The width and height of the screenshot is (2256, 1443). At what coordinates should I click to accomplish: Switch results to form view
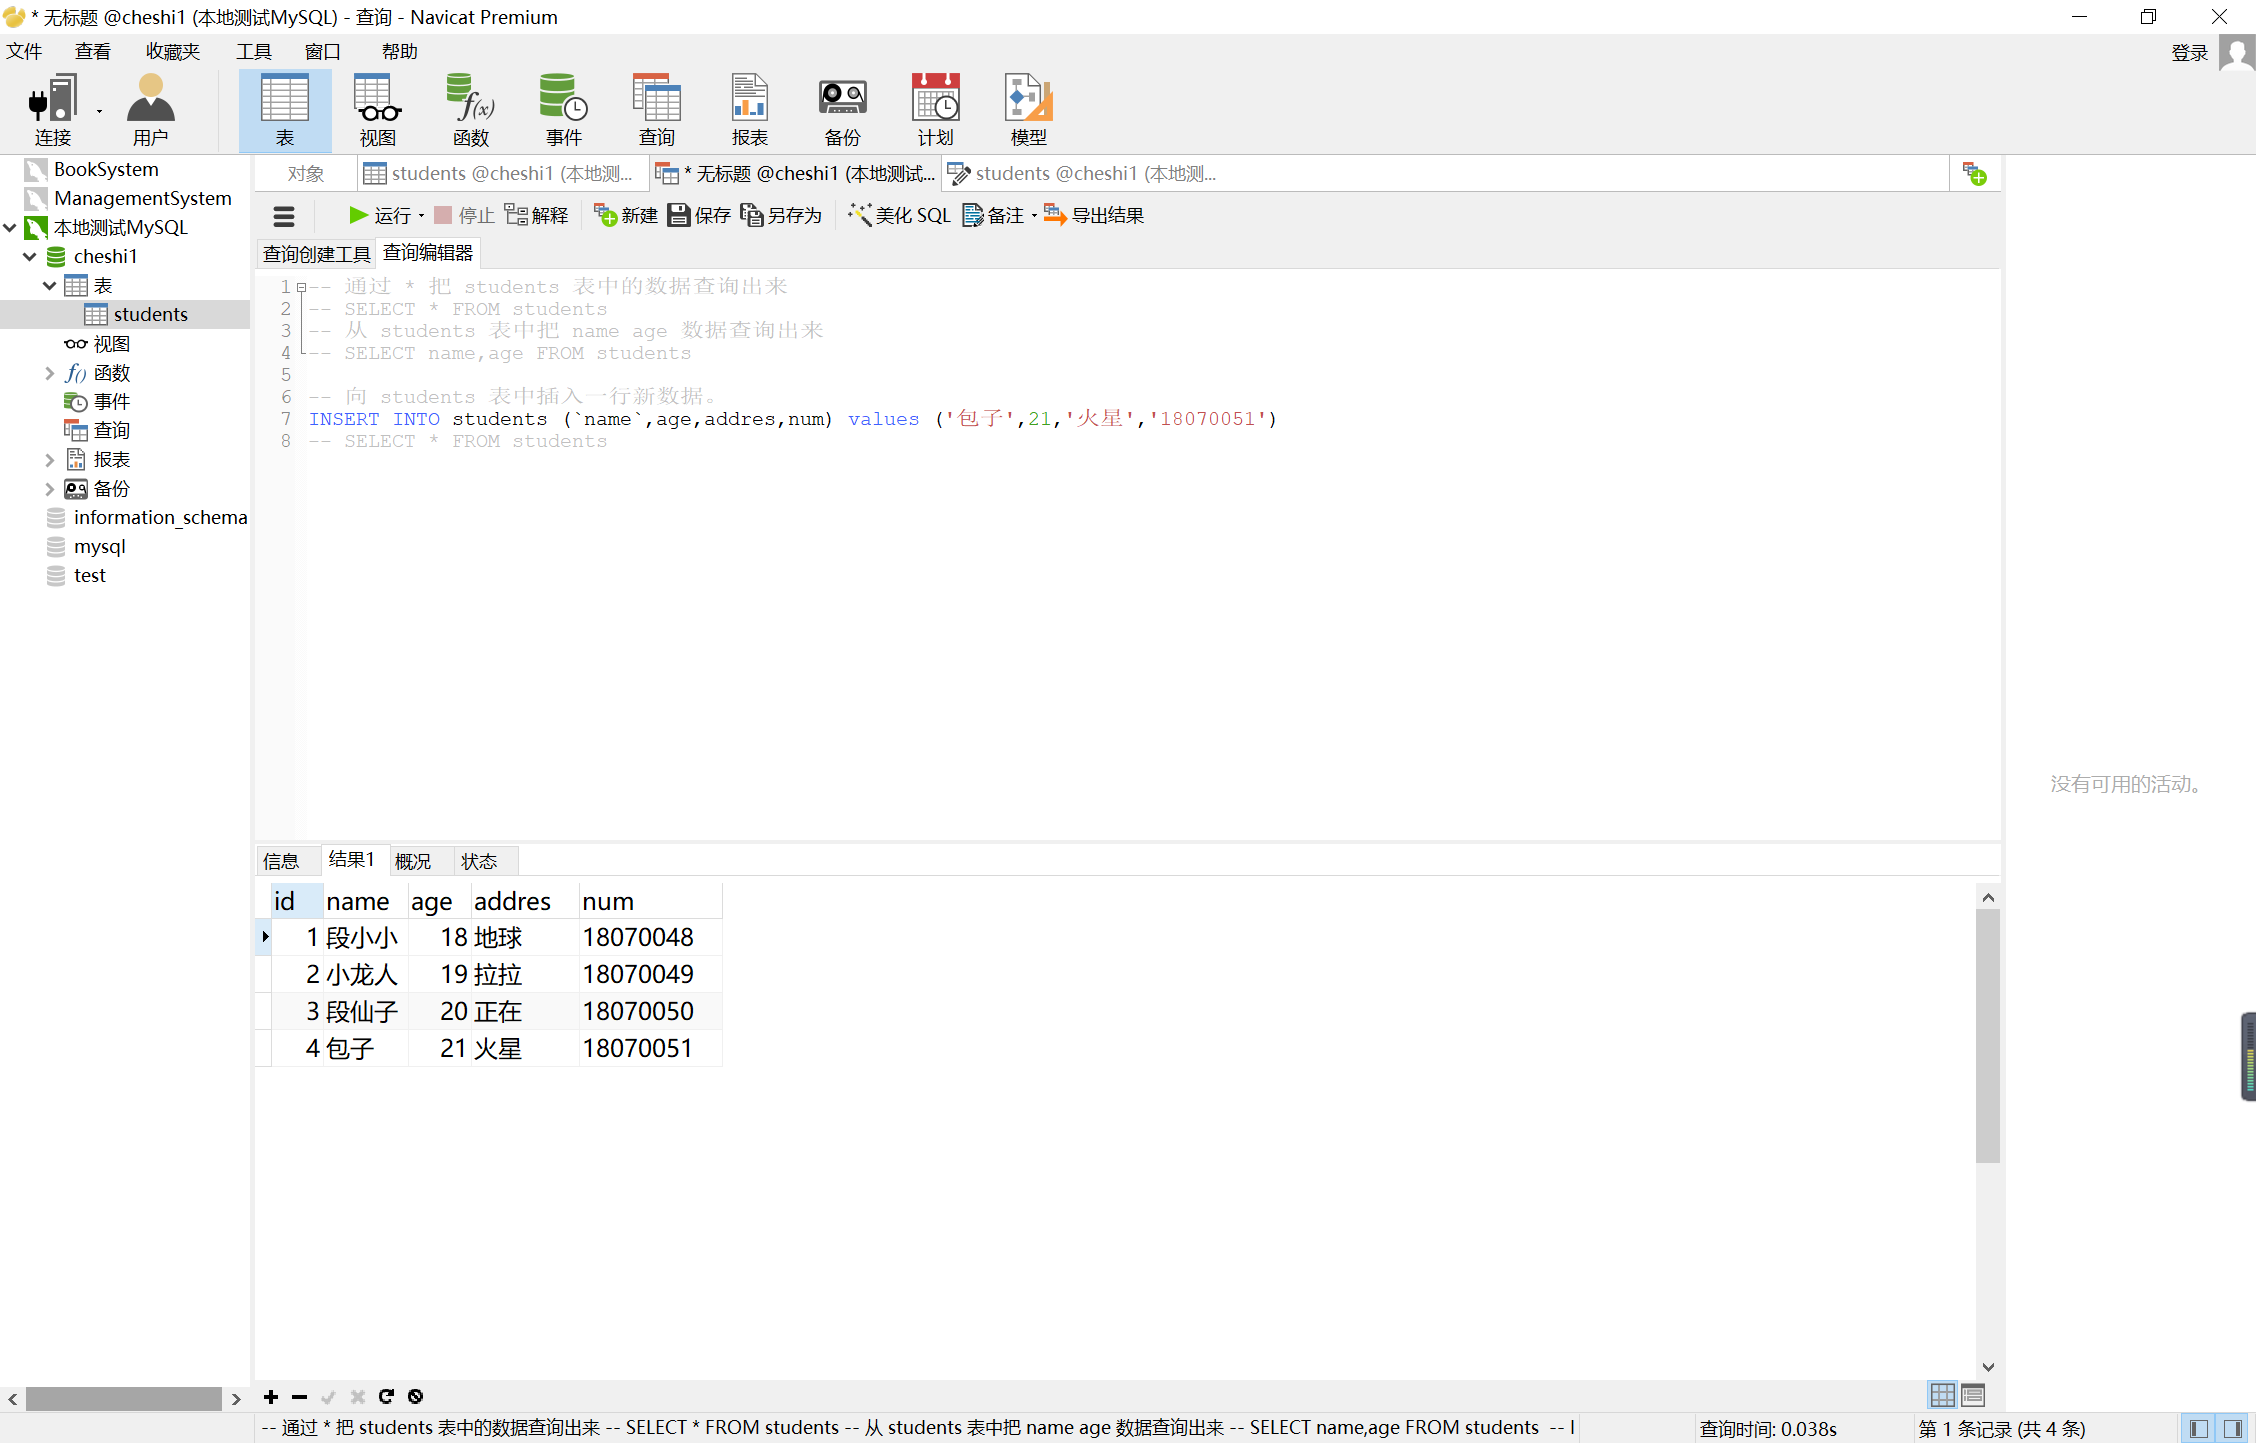pos(1973,1394)
